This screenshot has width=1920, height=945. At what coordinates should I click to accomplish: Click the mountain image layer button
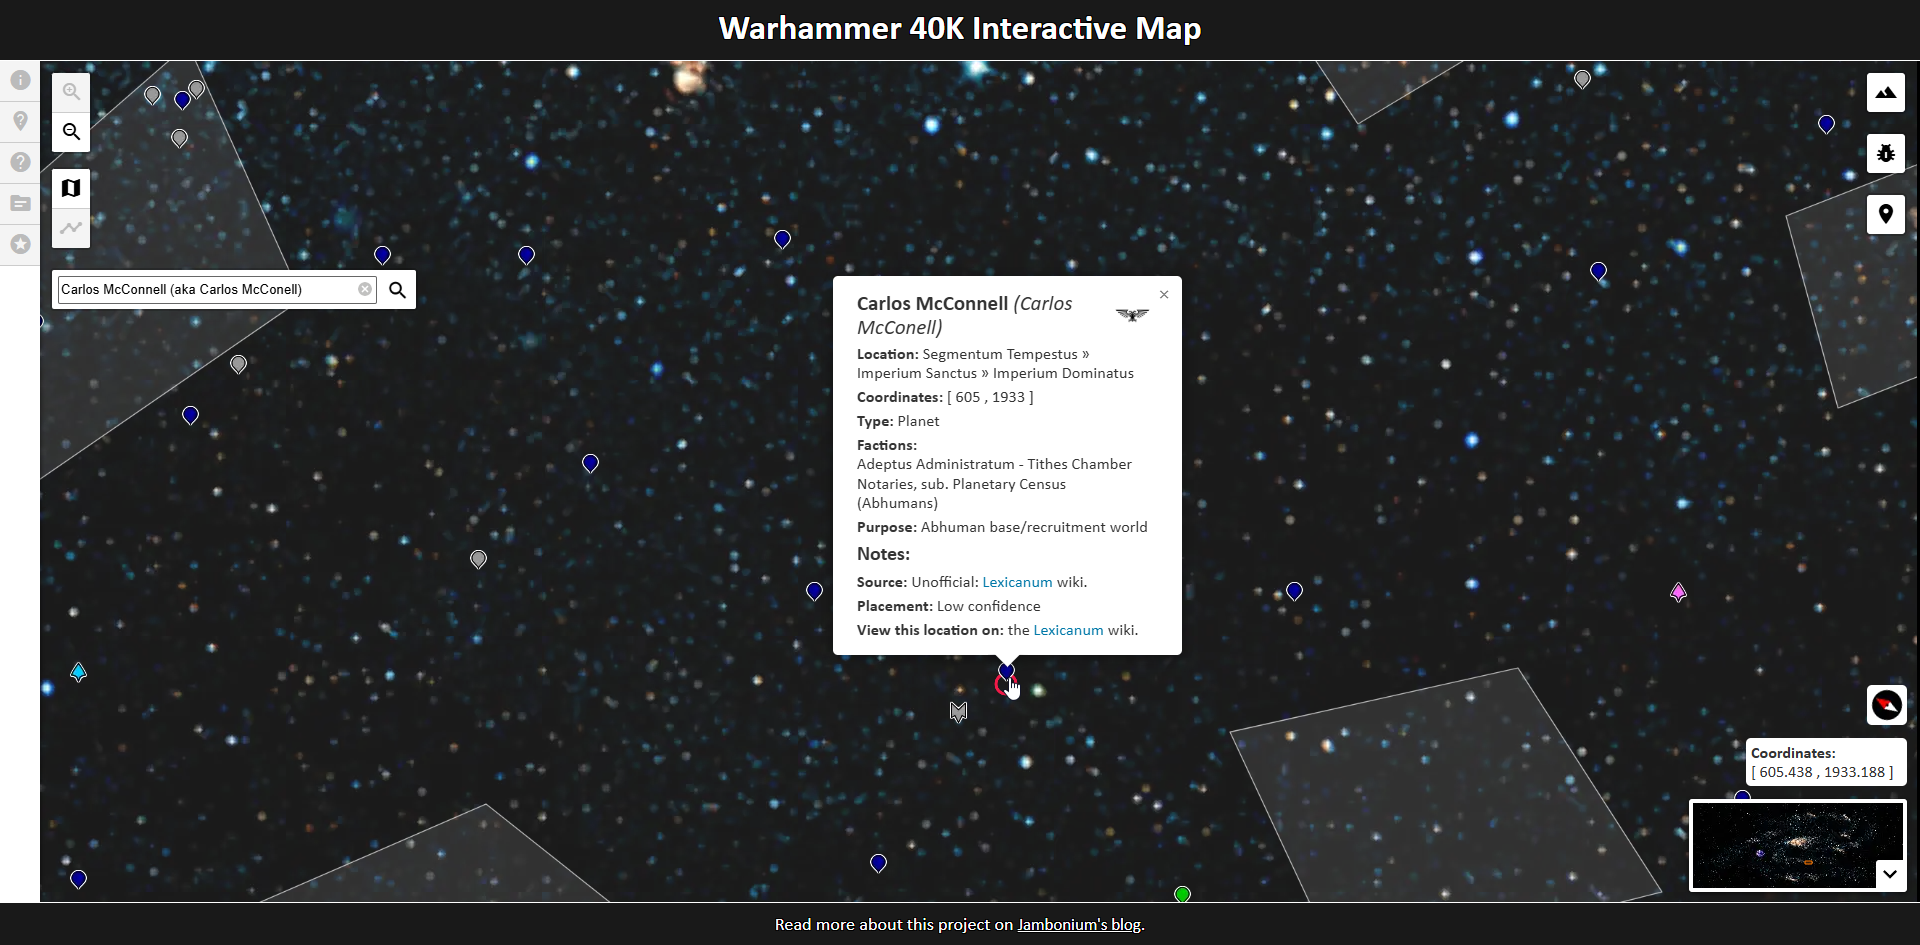(x=1885, y=92)
